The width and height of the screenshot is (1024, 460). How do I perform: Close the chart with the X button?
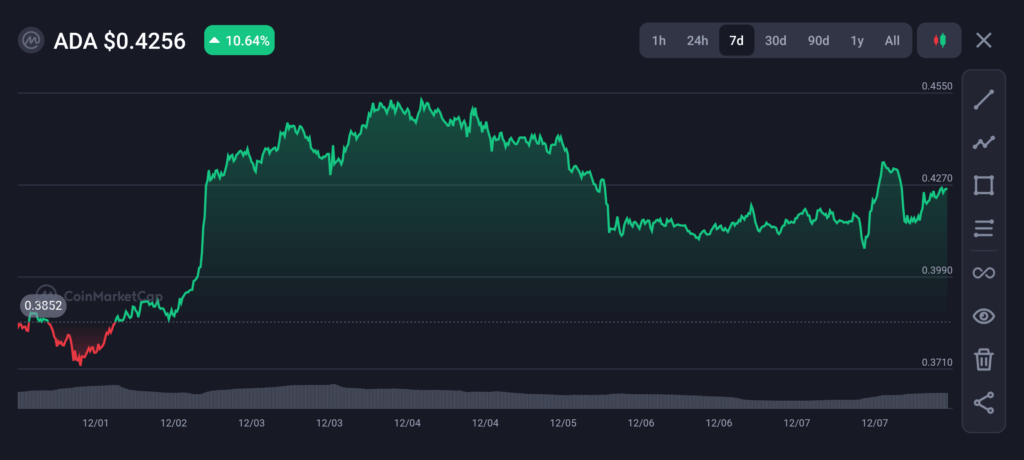984,41
